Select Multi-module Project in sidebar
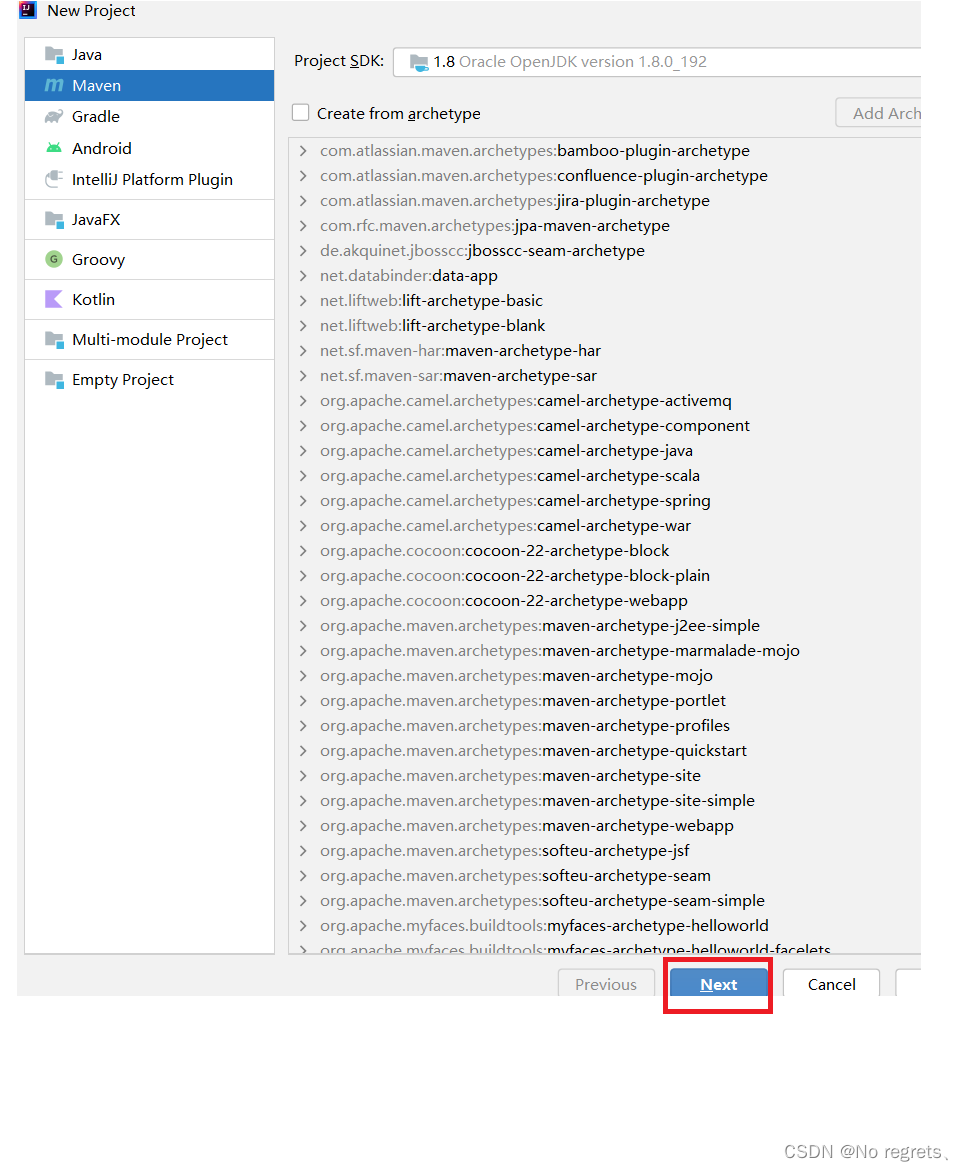This screenshot has width=963, height=1171. click(x=150, y=340)
